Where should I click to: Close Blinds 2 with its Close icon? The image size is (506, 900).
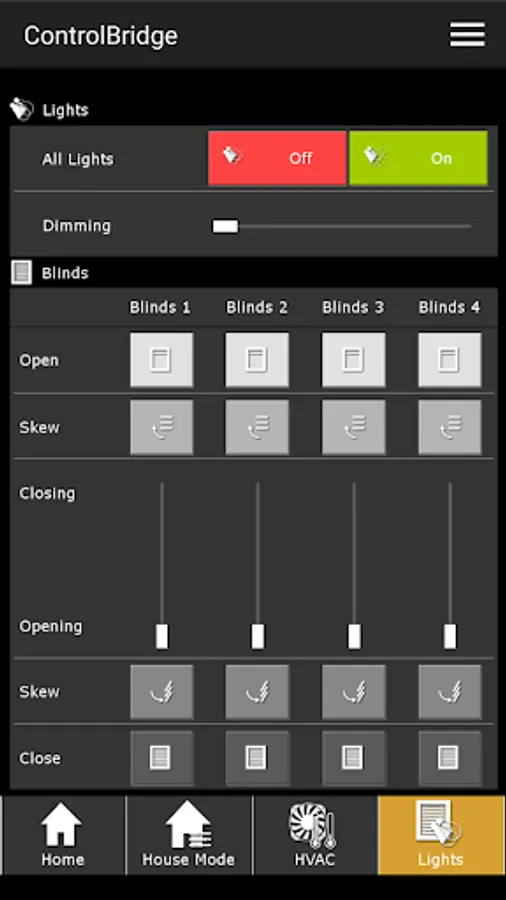[x=257, y=758]
